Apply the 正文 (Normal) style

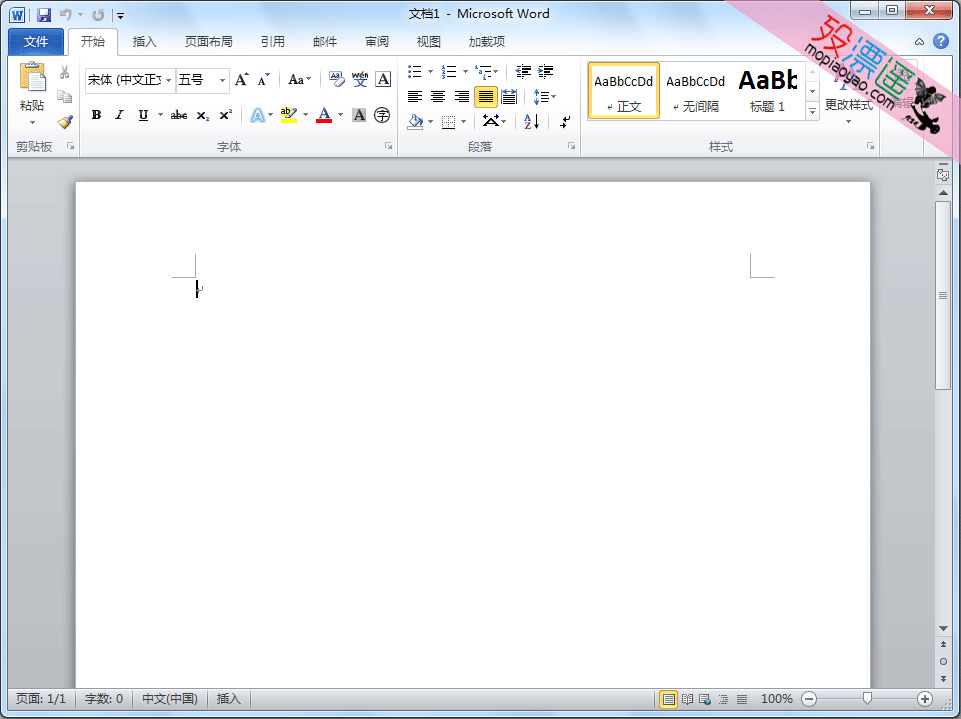[x=624, y=90]
